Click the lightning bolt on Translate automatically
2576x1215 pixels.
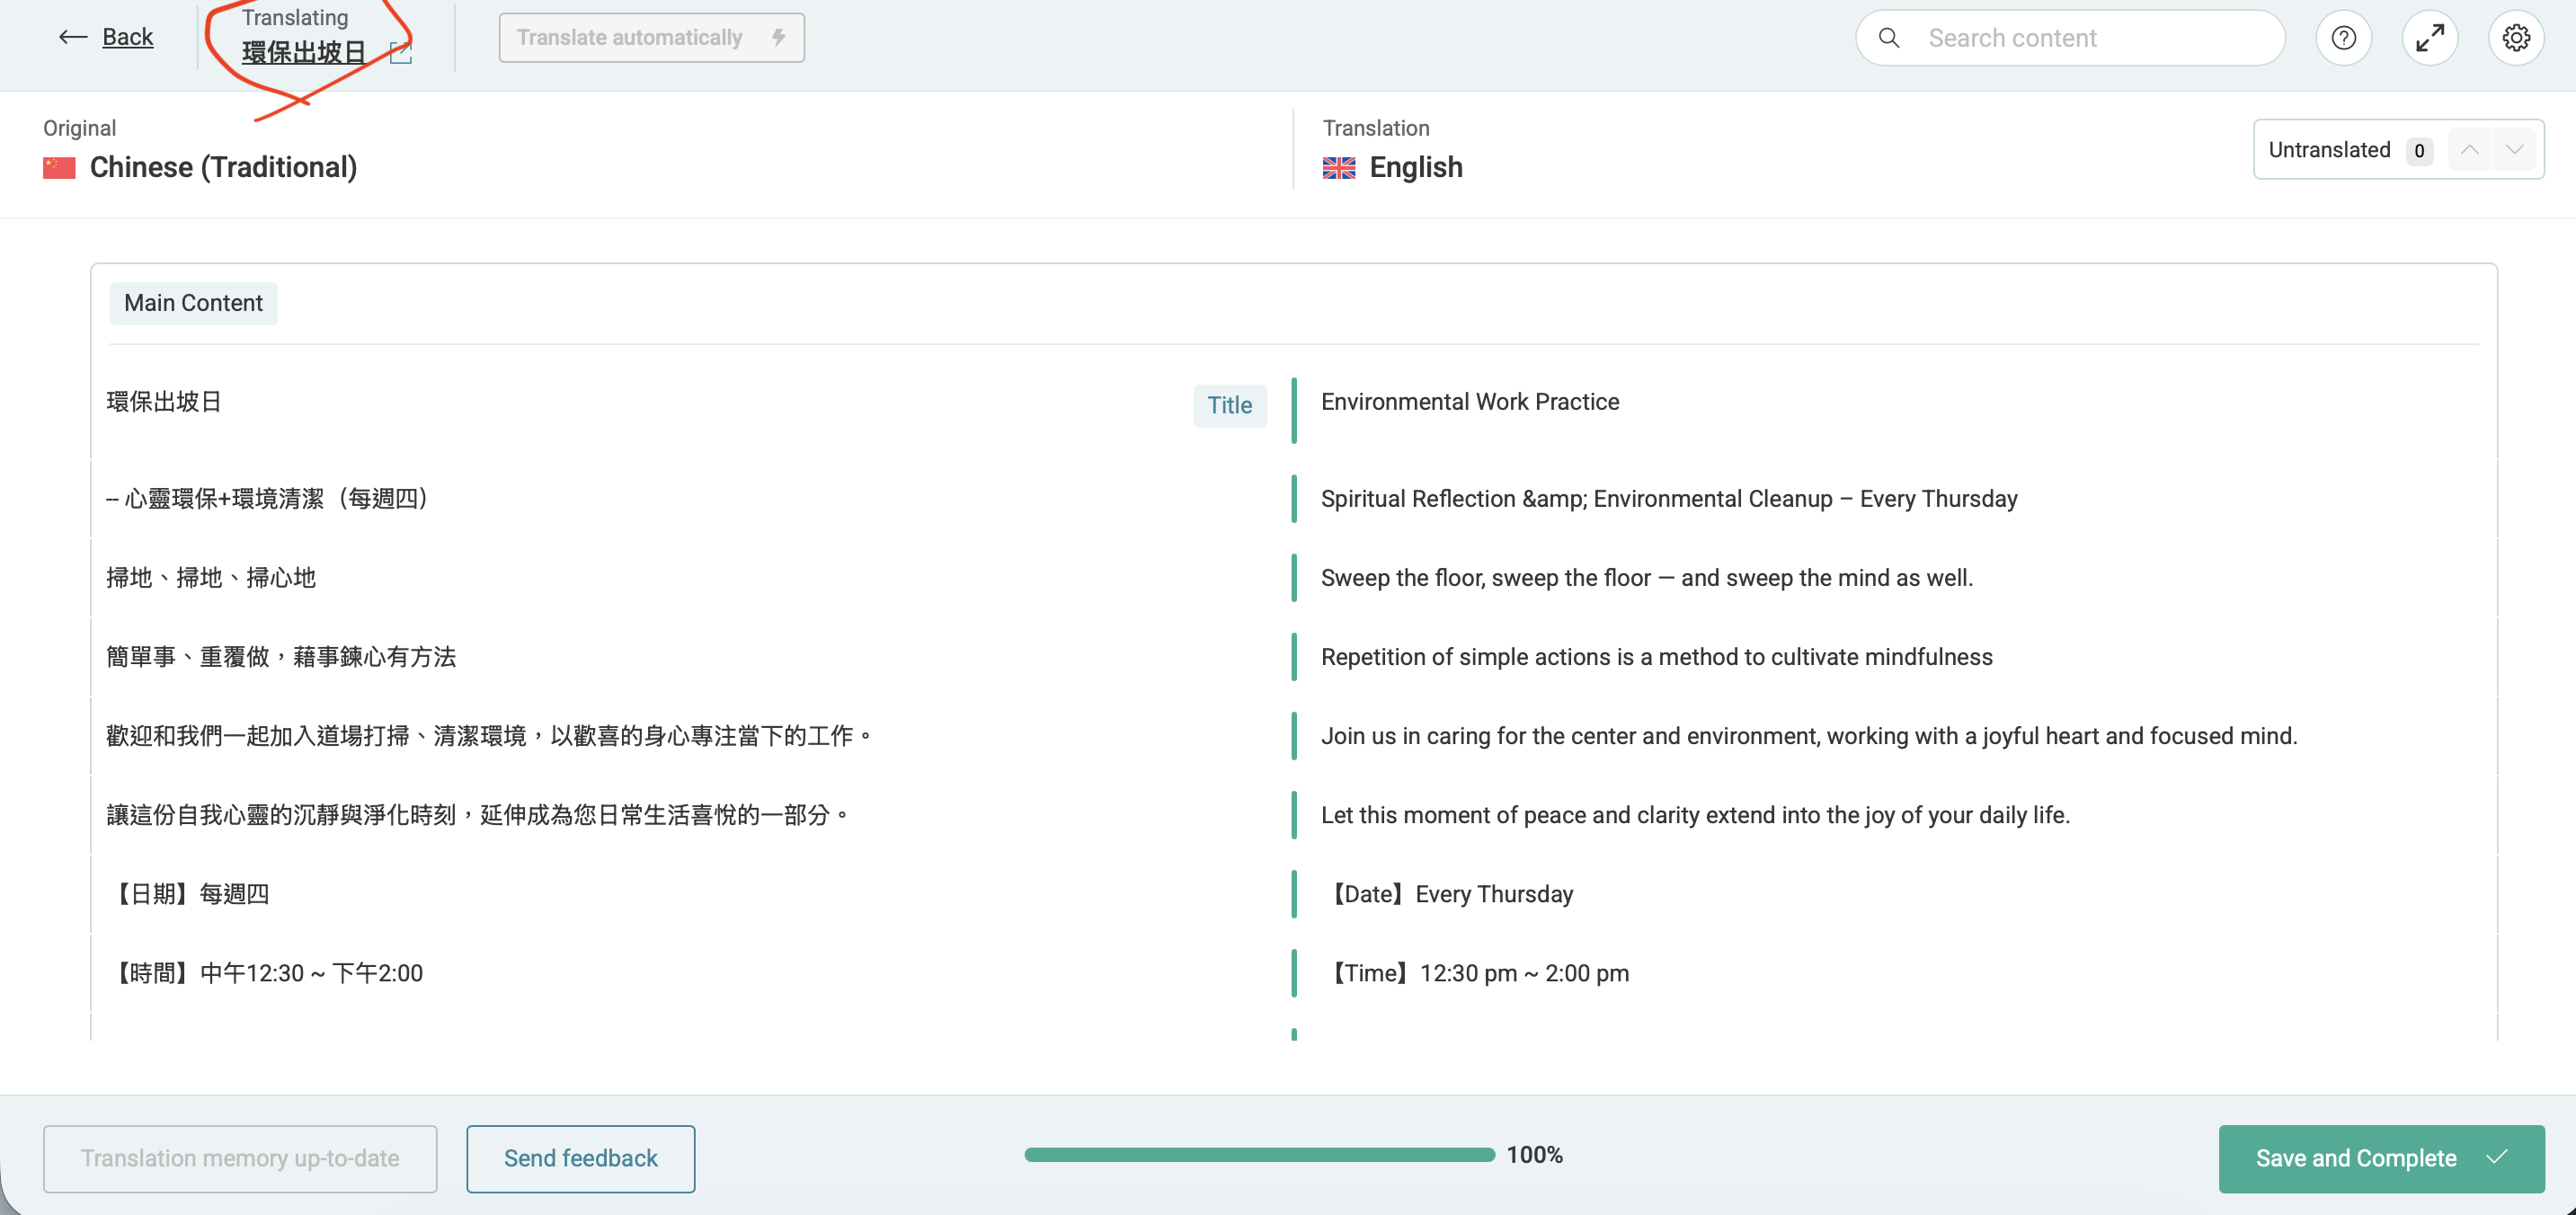(x=778, y=38)
